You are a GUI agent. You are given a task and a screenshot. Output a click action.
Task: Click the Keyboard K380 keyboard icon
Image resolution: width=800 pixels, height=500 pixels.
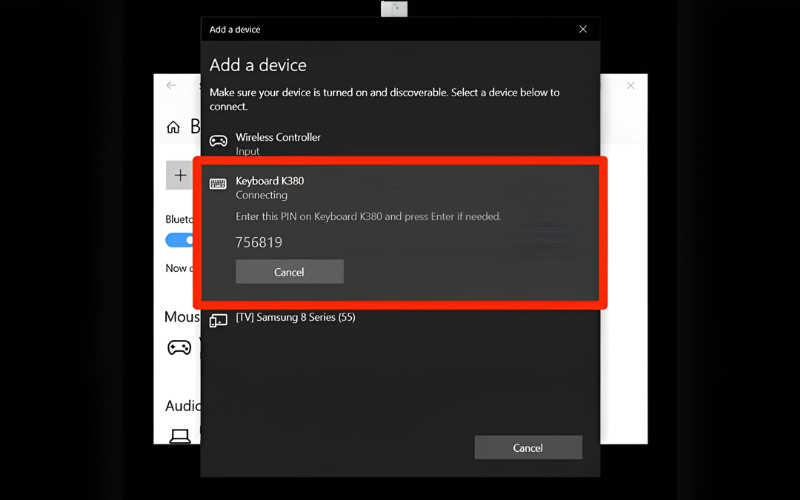[218, 184]
